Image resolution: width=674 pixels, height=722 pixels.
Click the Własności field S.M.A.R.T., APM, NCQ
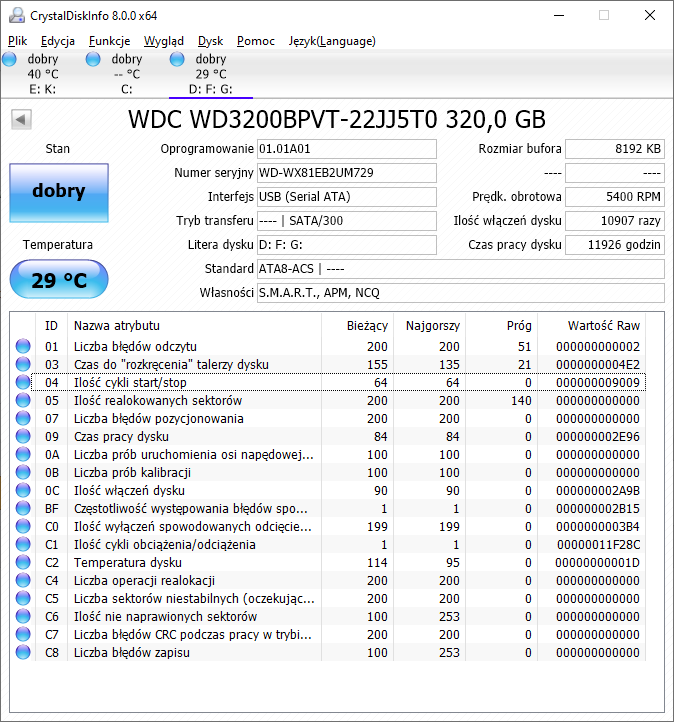(x=461, y=292)
